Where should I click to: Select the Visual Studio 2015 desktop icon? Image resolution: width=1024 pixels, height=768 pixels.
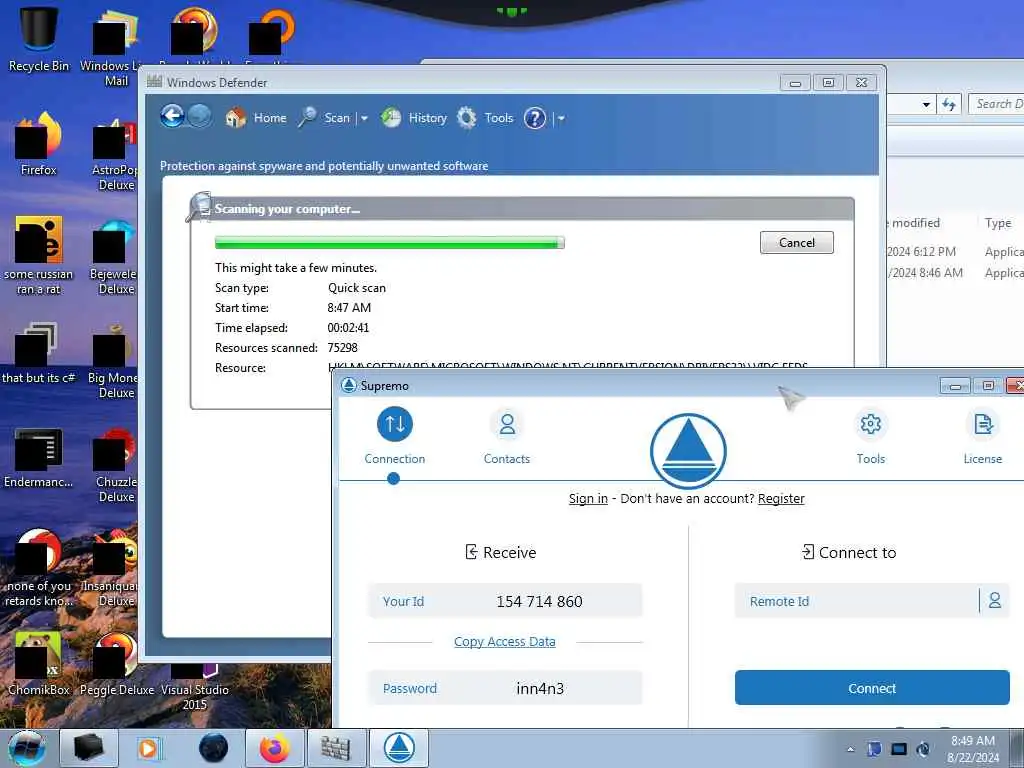pyautogui.click(x=195, y=686)
